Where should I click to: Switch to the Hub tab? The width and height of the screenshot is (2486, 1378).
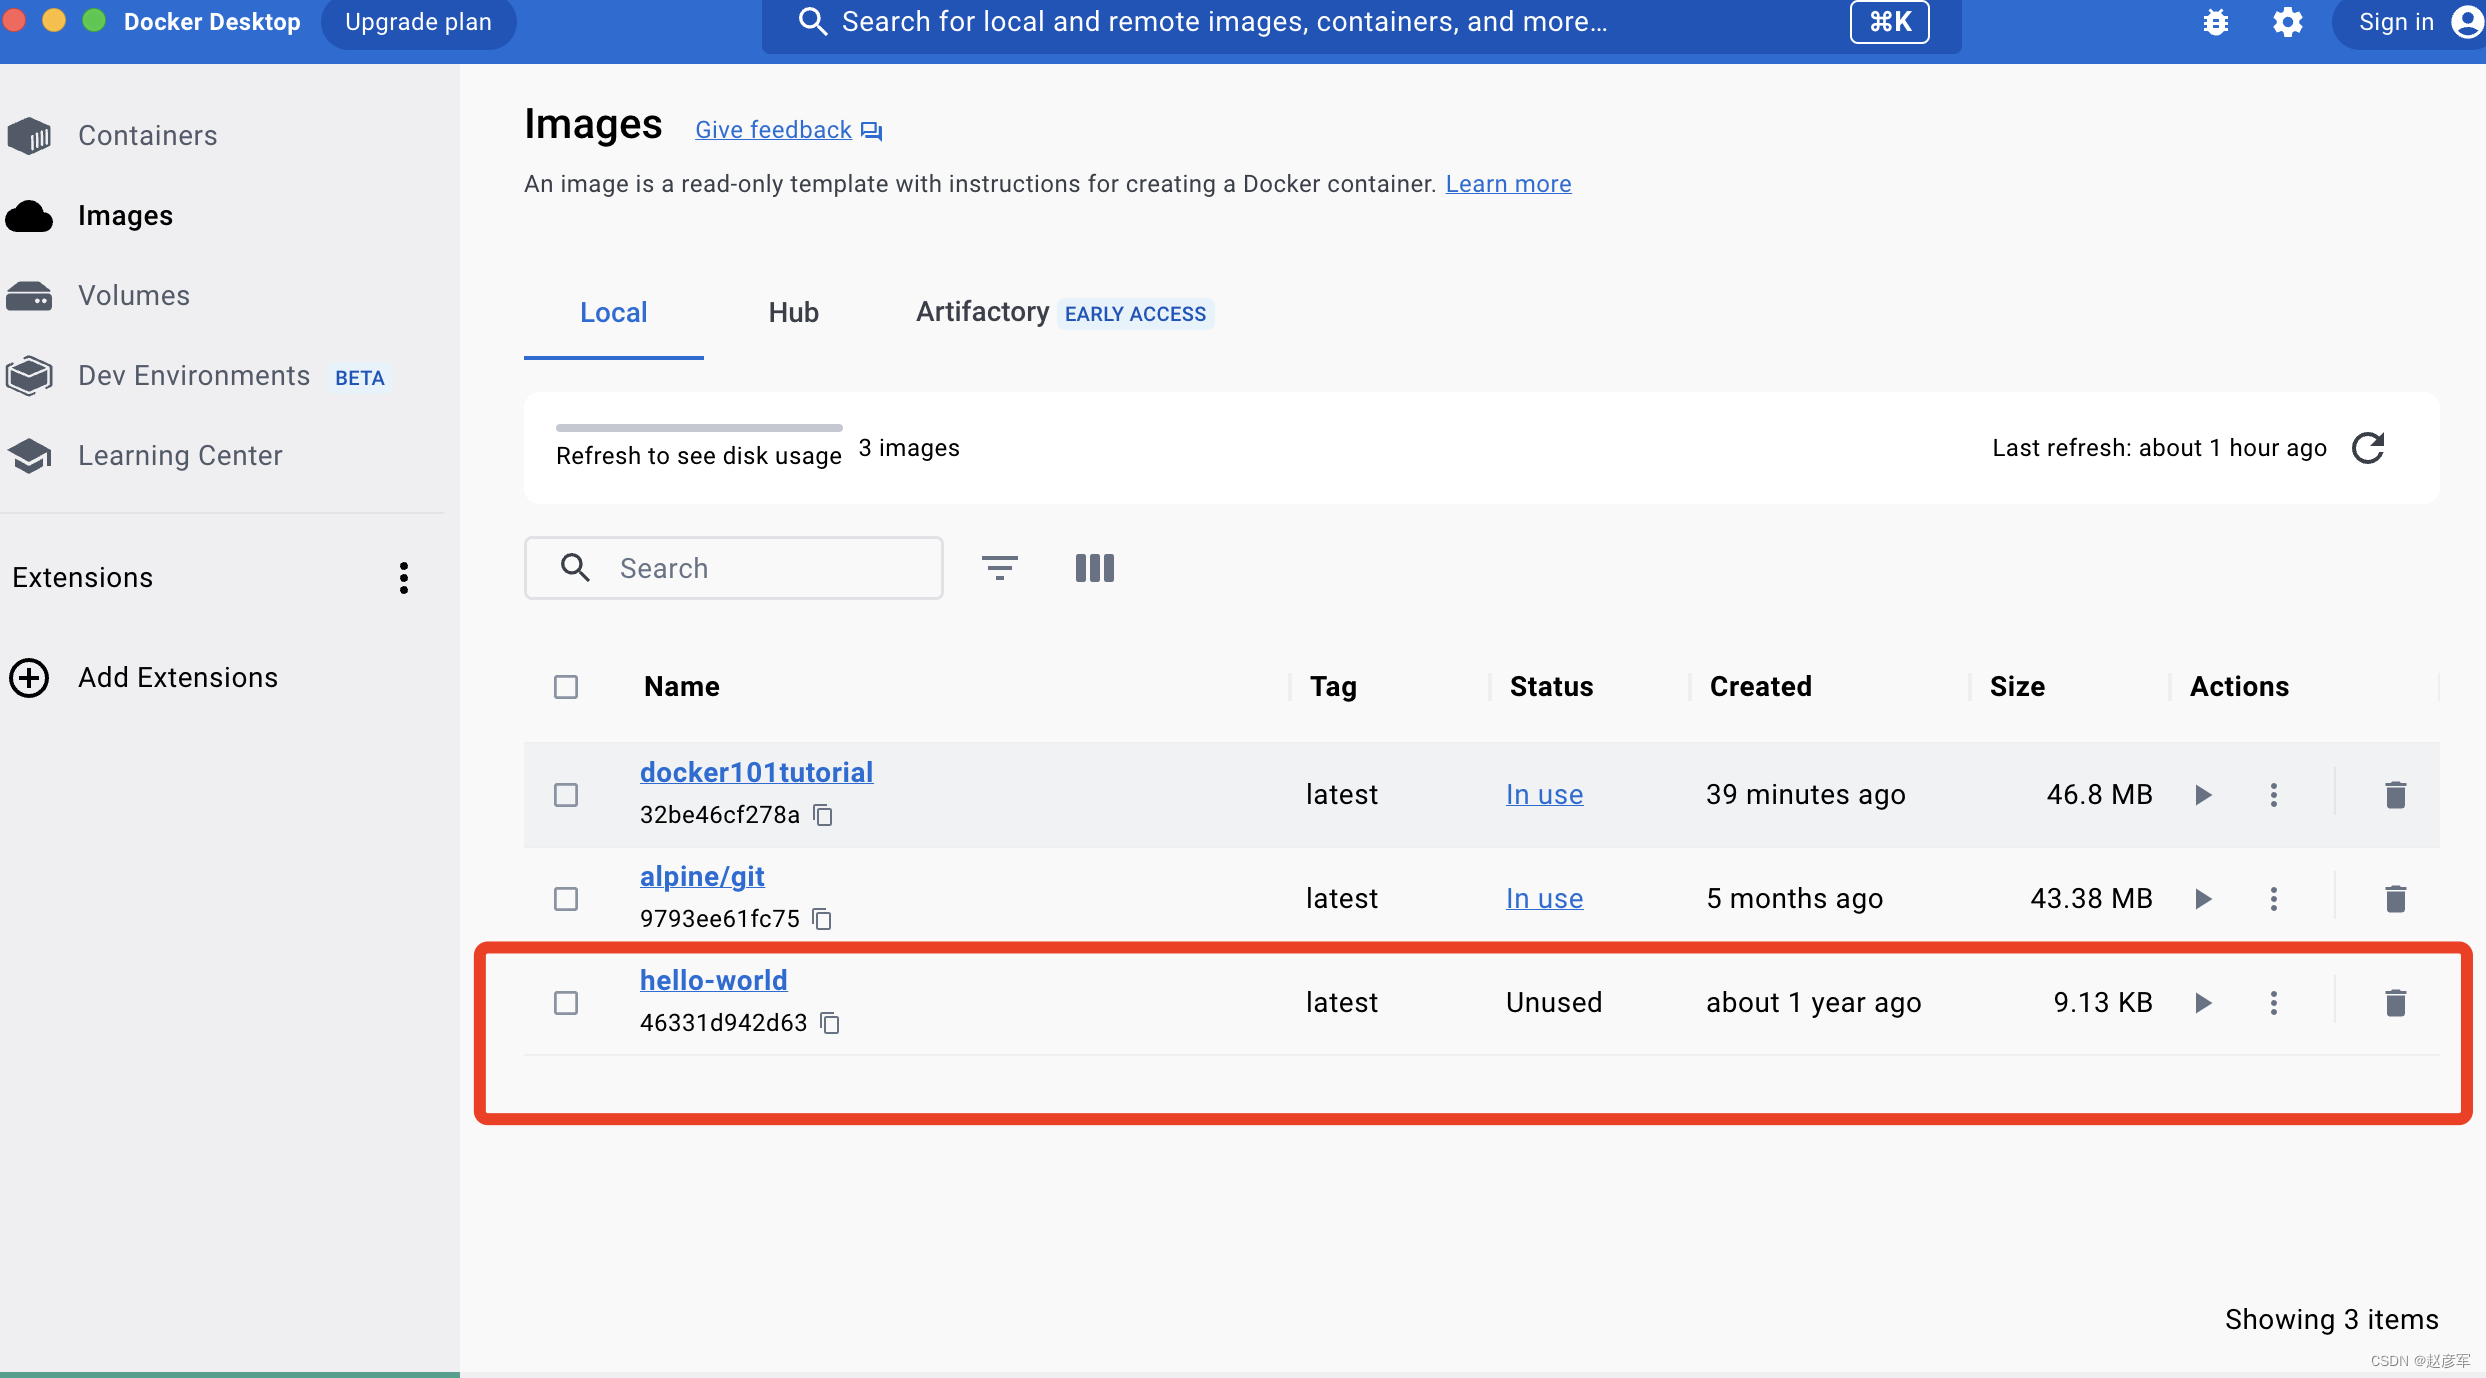(x=792, y=312)
